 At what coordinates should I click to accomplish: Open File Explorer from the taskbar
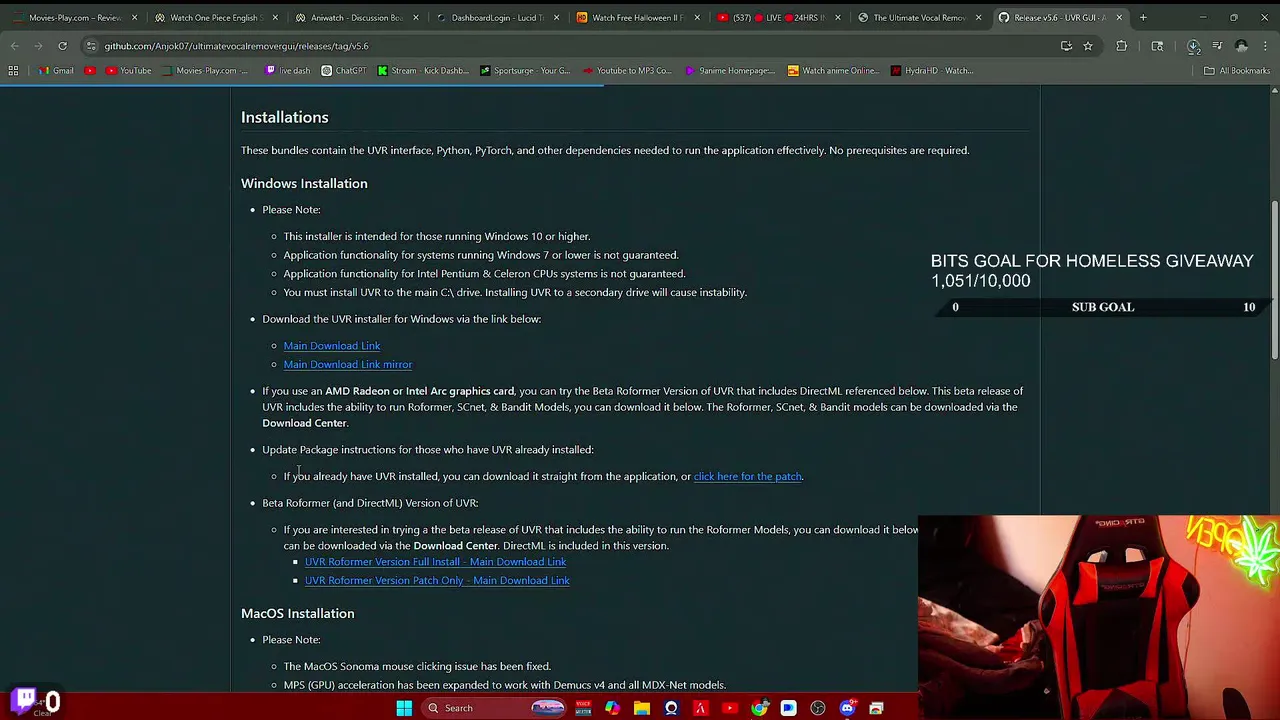click(642, 708)
